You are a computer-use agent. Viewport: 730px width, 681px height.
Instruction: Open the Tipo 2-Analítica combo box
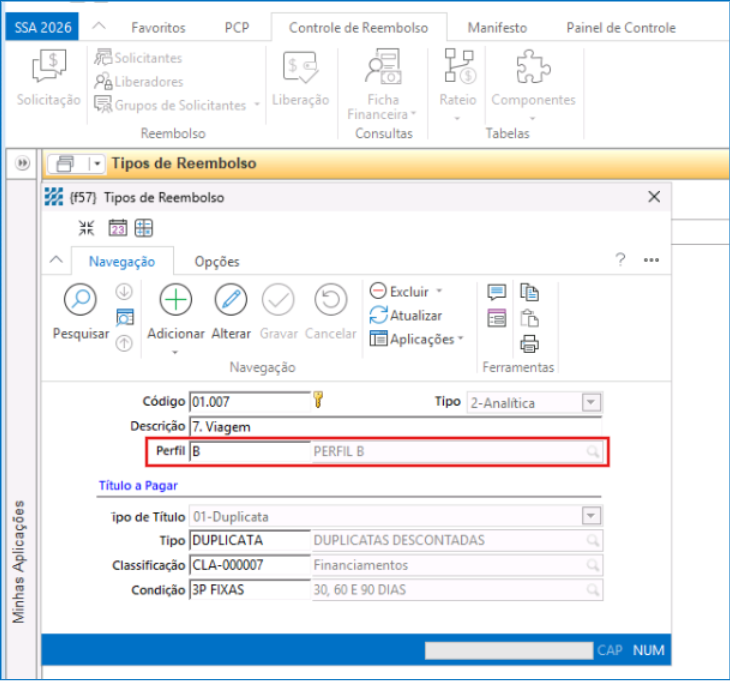coord(591,402)
